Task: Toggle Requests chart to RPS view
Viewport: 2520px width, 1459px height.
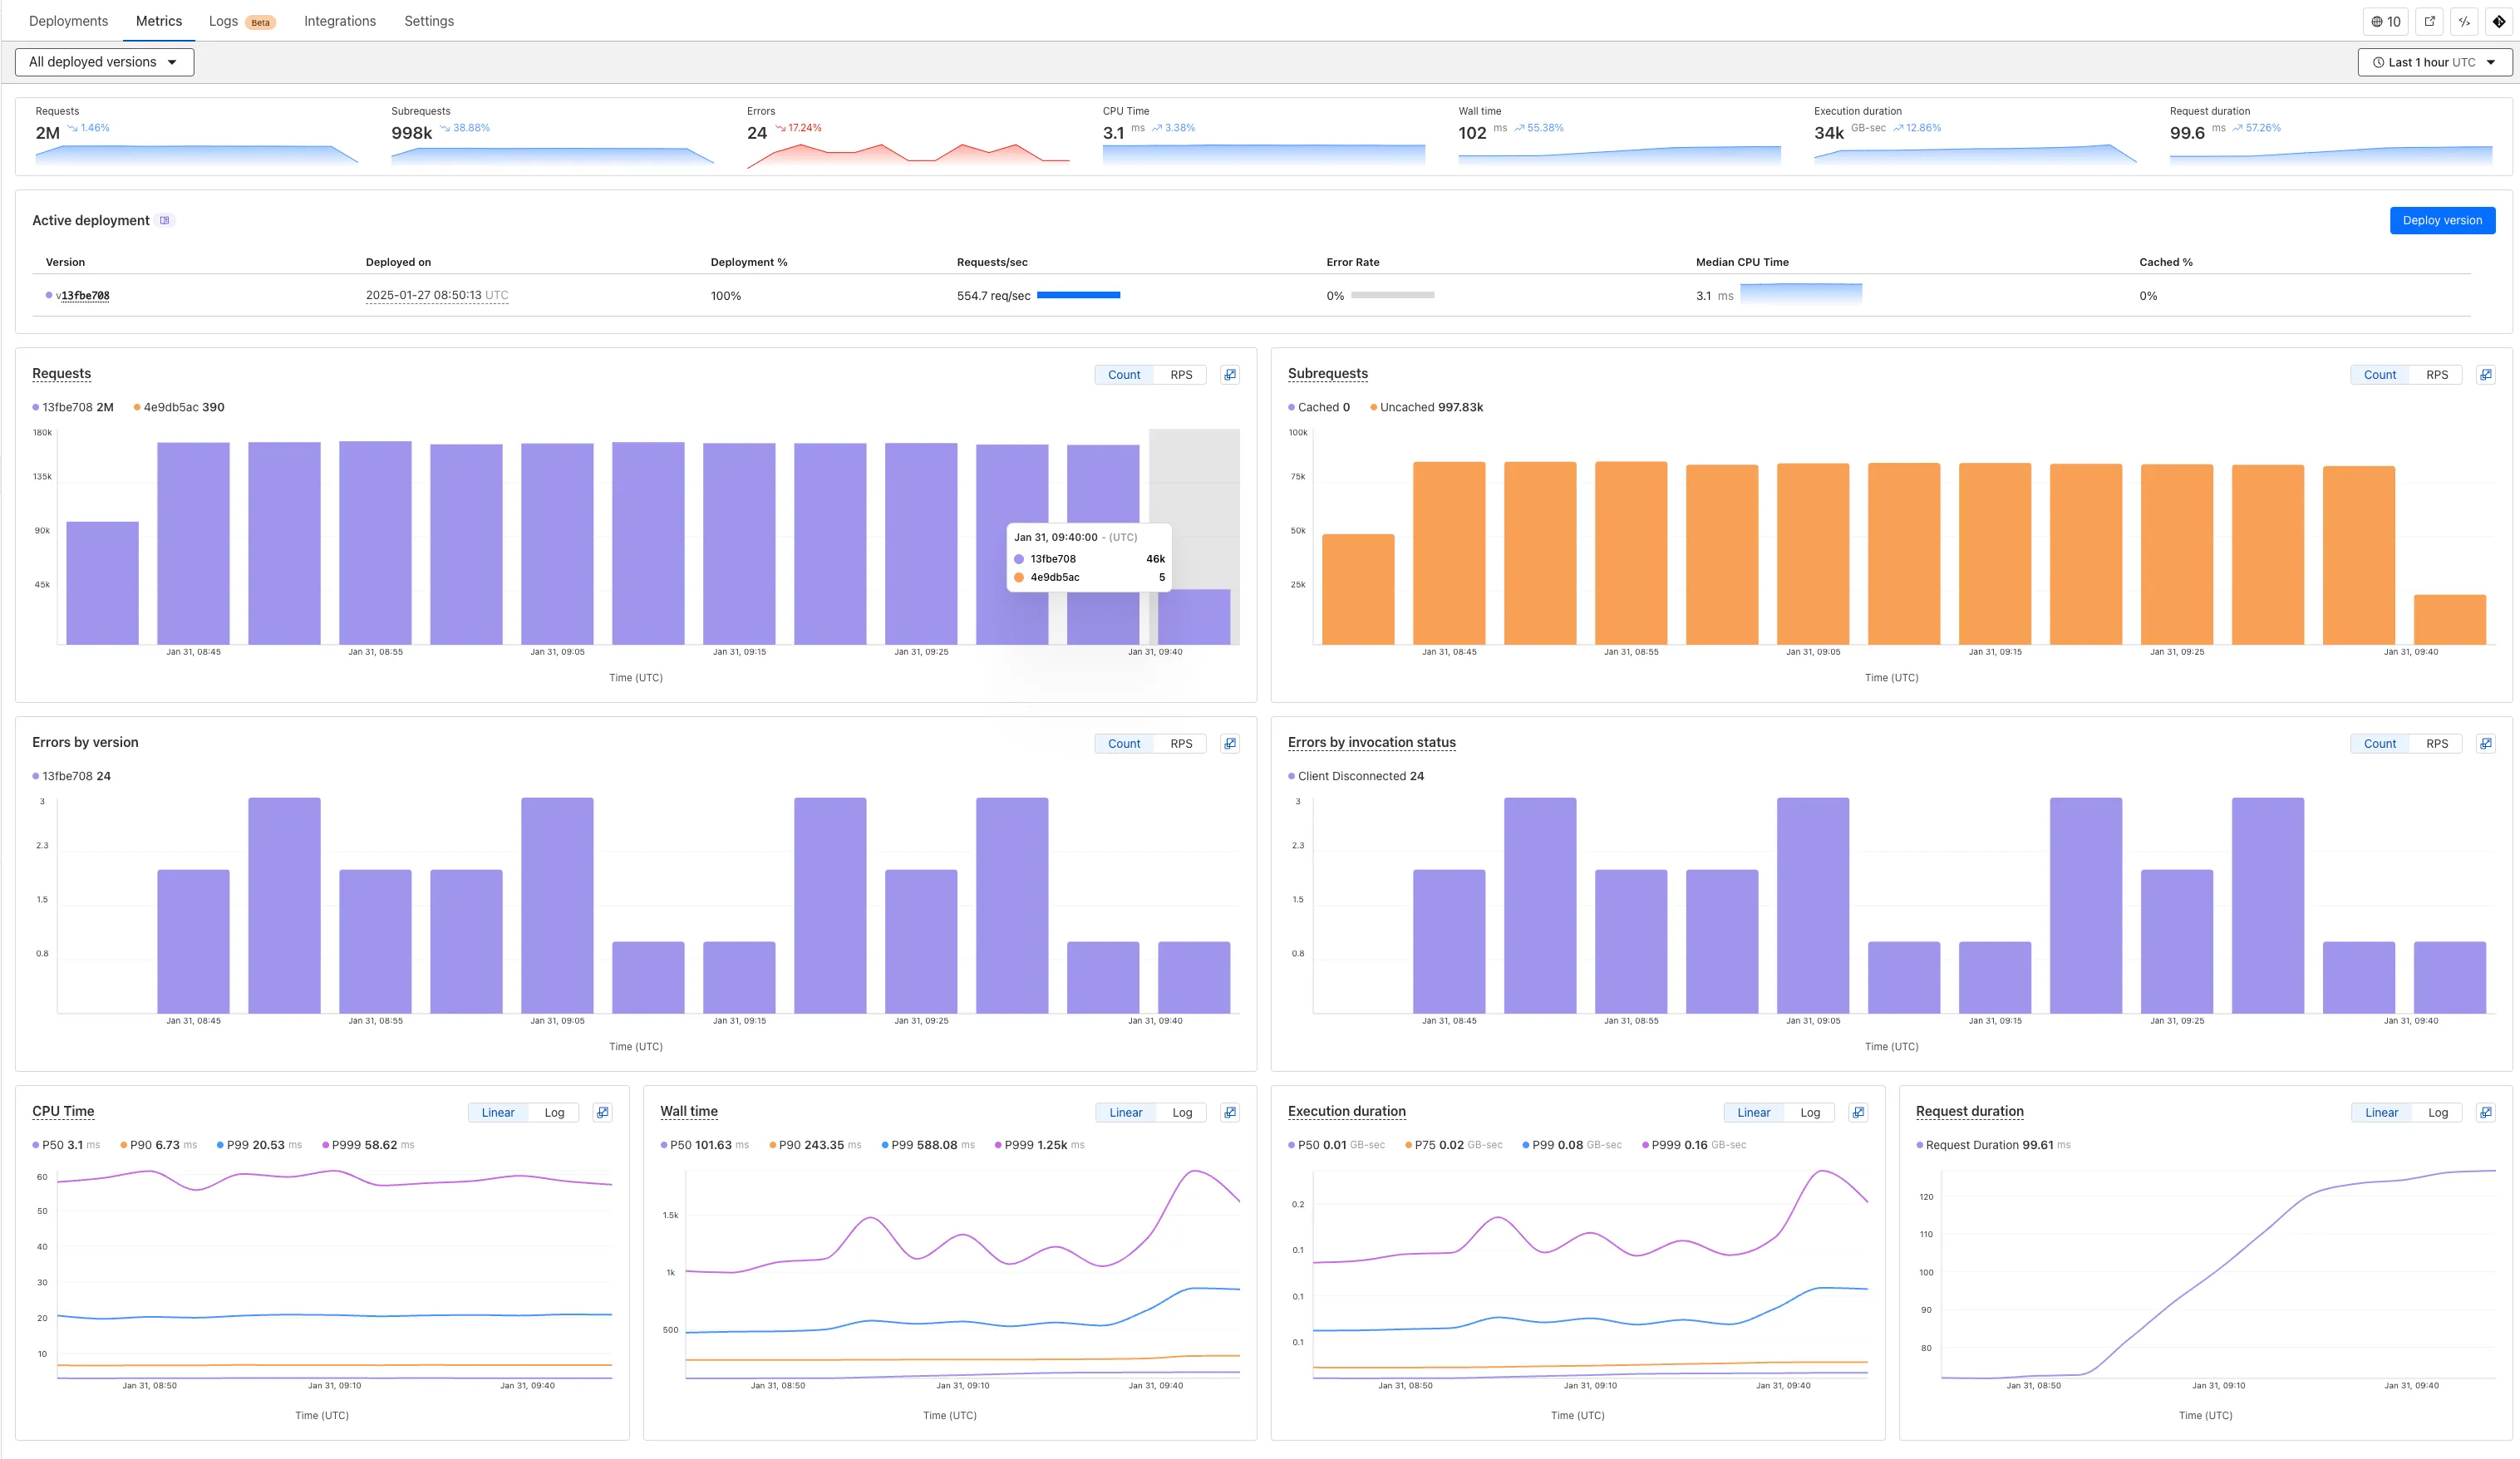Action: 1178,373
